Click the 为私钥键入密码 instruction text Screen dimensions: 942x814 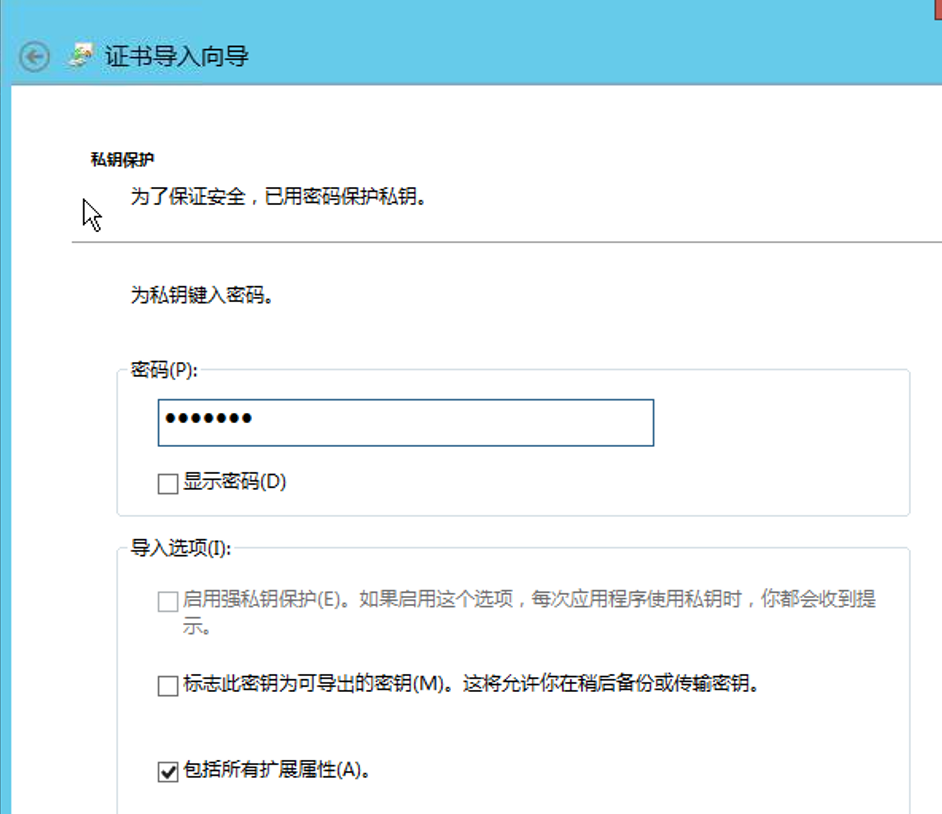click(202, 295)
